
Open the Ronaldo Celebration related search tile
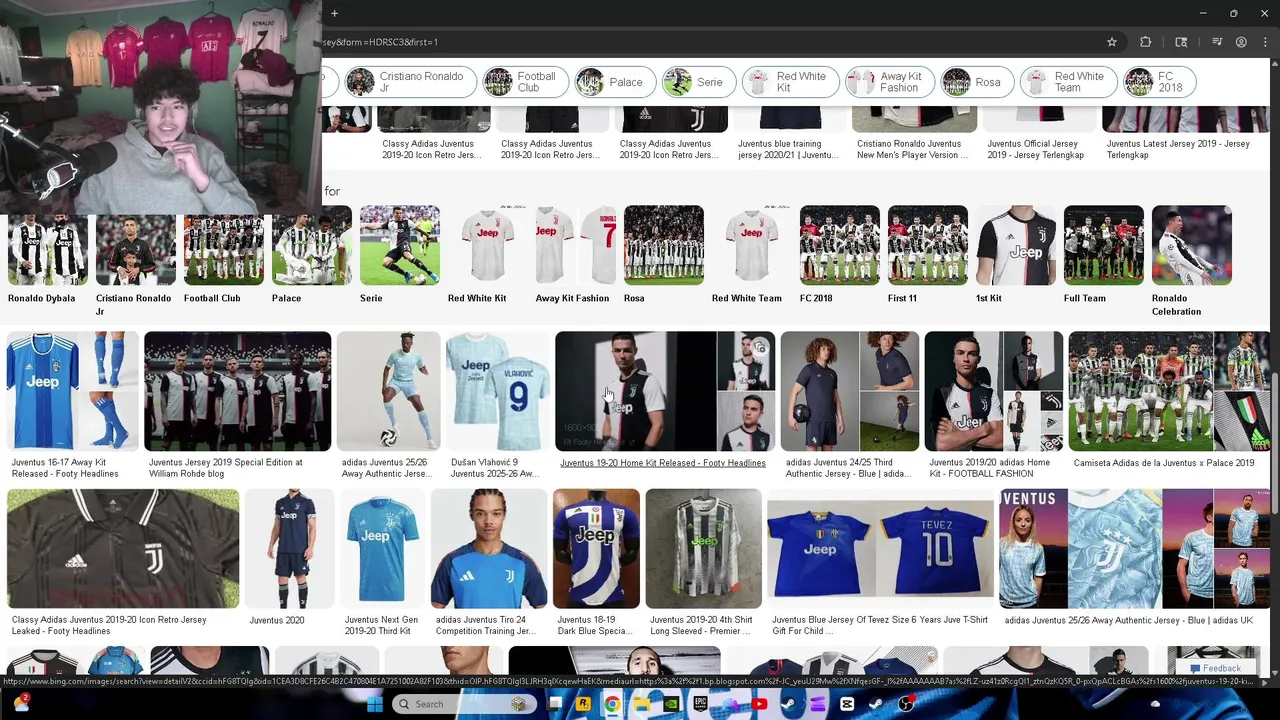(x=1191, y=260)
